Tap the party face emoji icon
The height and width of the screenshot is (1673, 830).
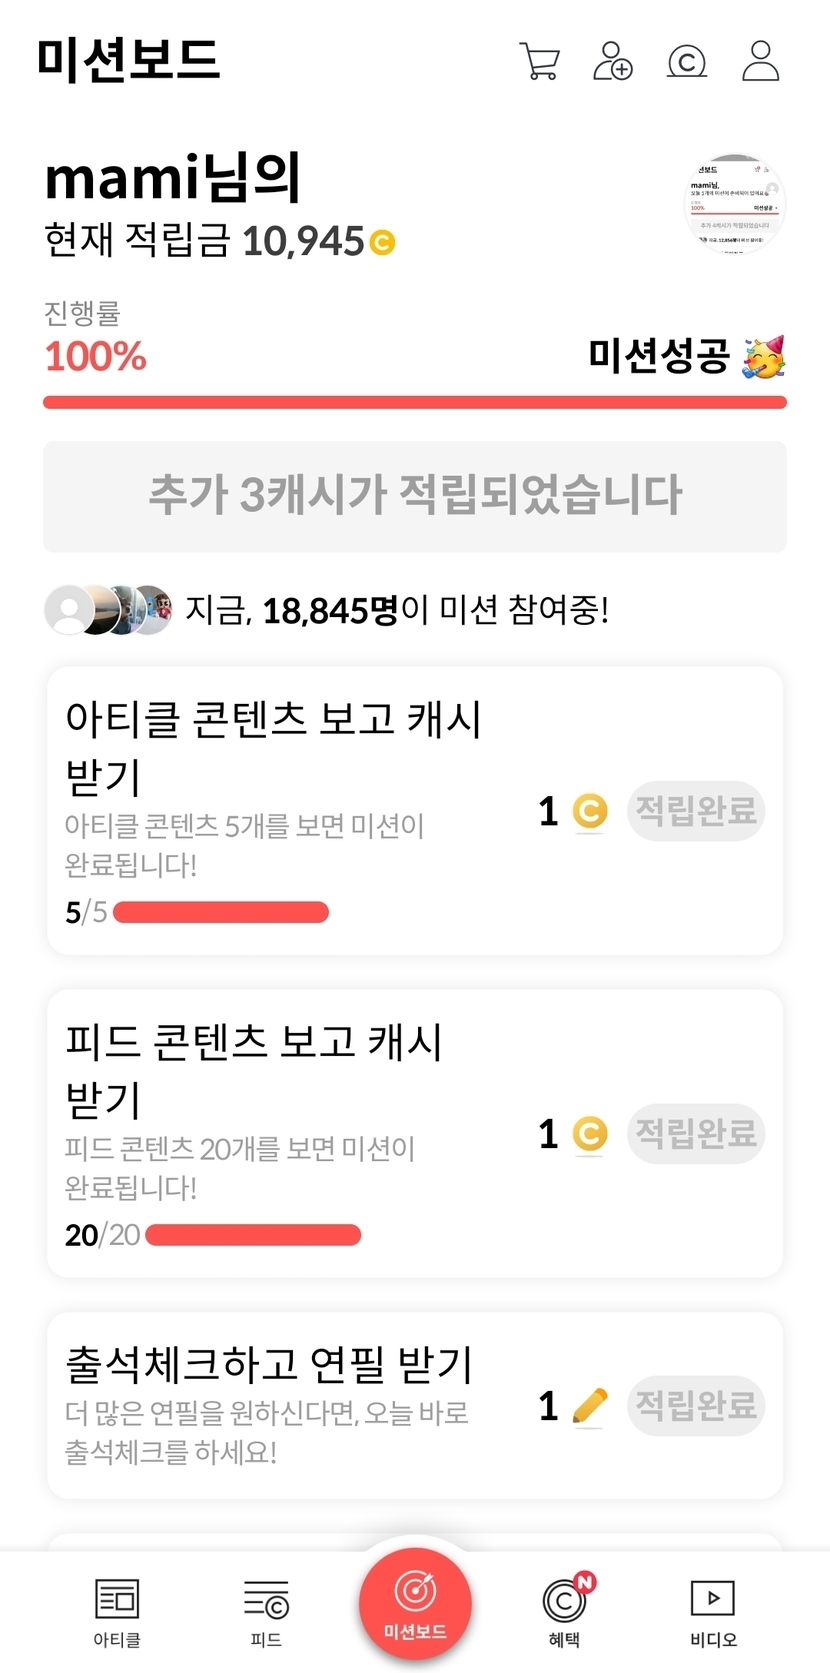tap(764, 357)
